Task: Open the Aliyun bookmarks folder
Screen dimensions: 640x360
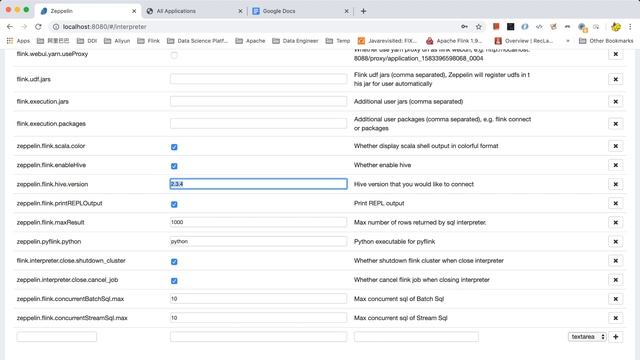Action: (x=117, y=41)
